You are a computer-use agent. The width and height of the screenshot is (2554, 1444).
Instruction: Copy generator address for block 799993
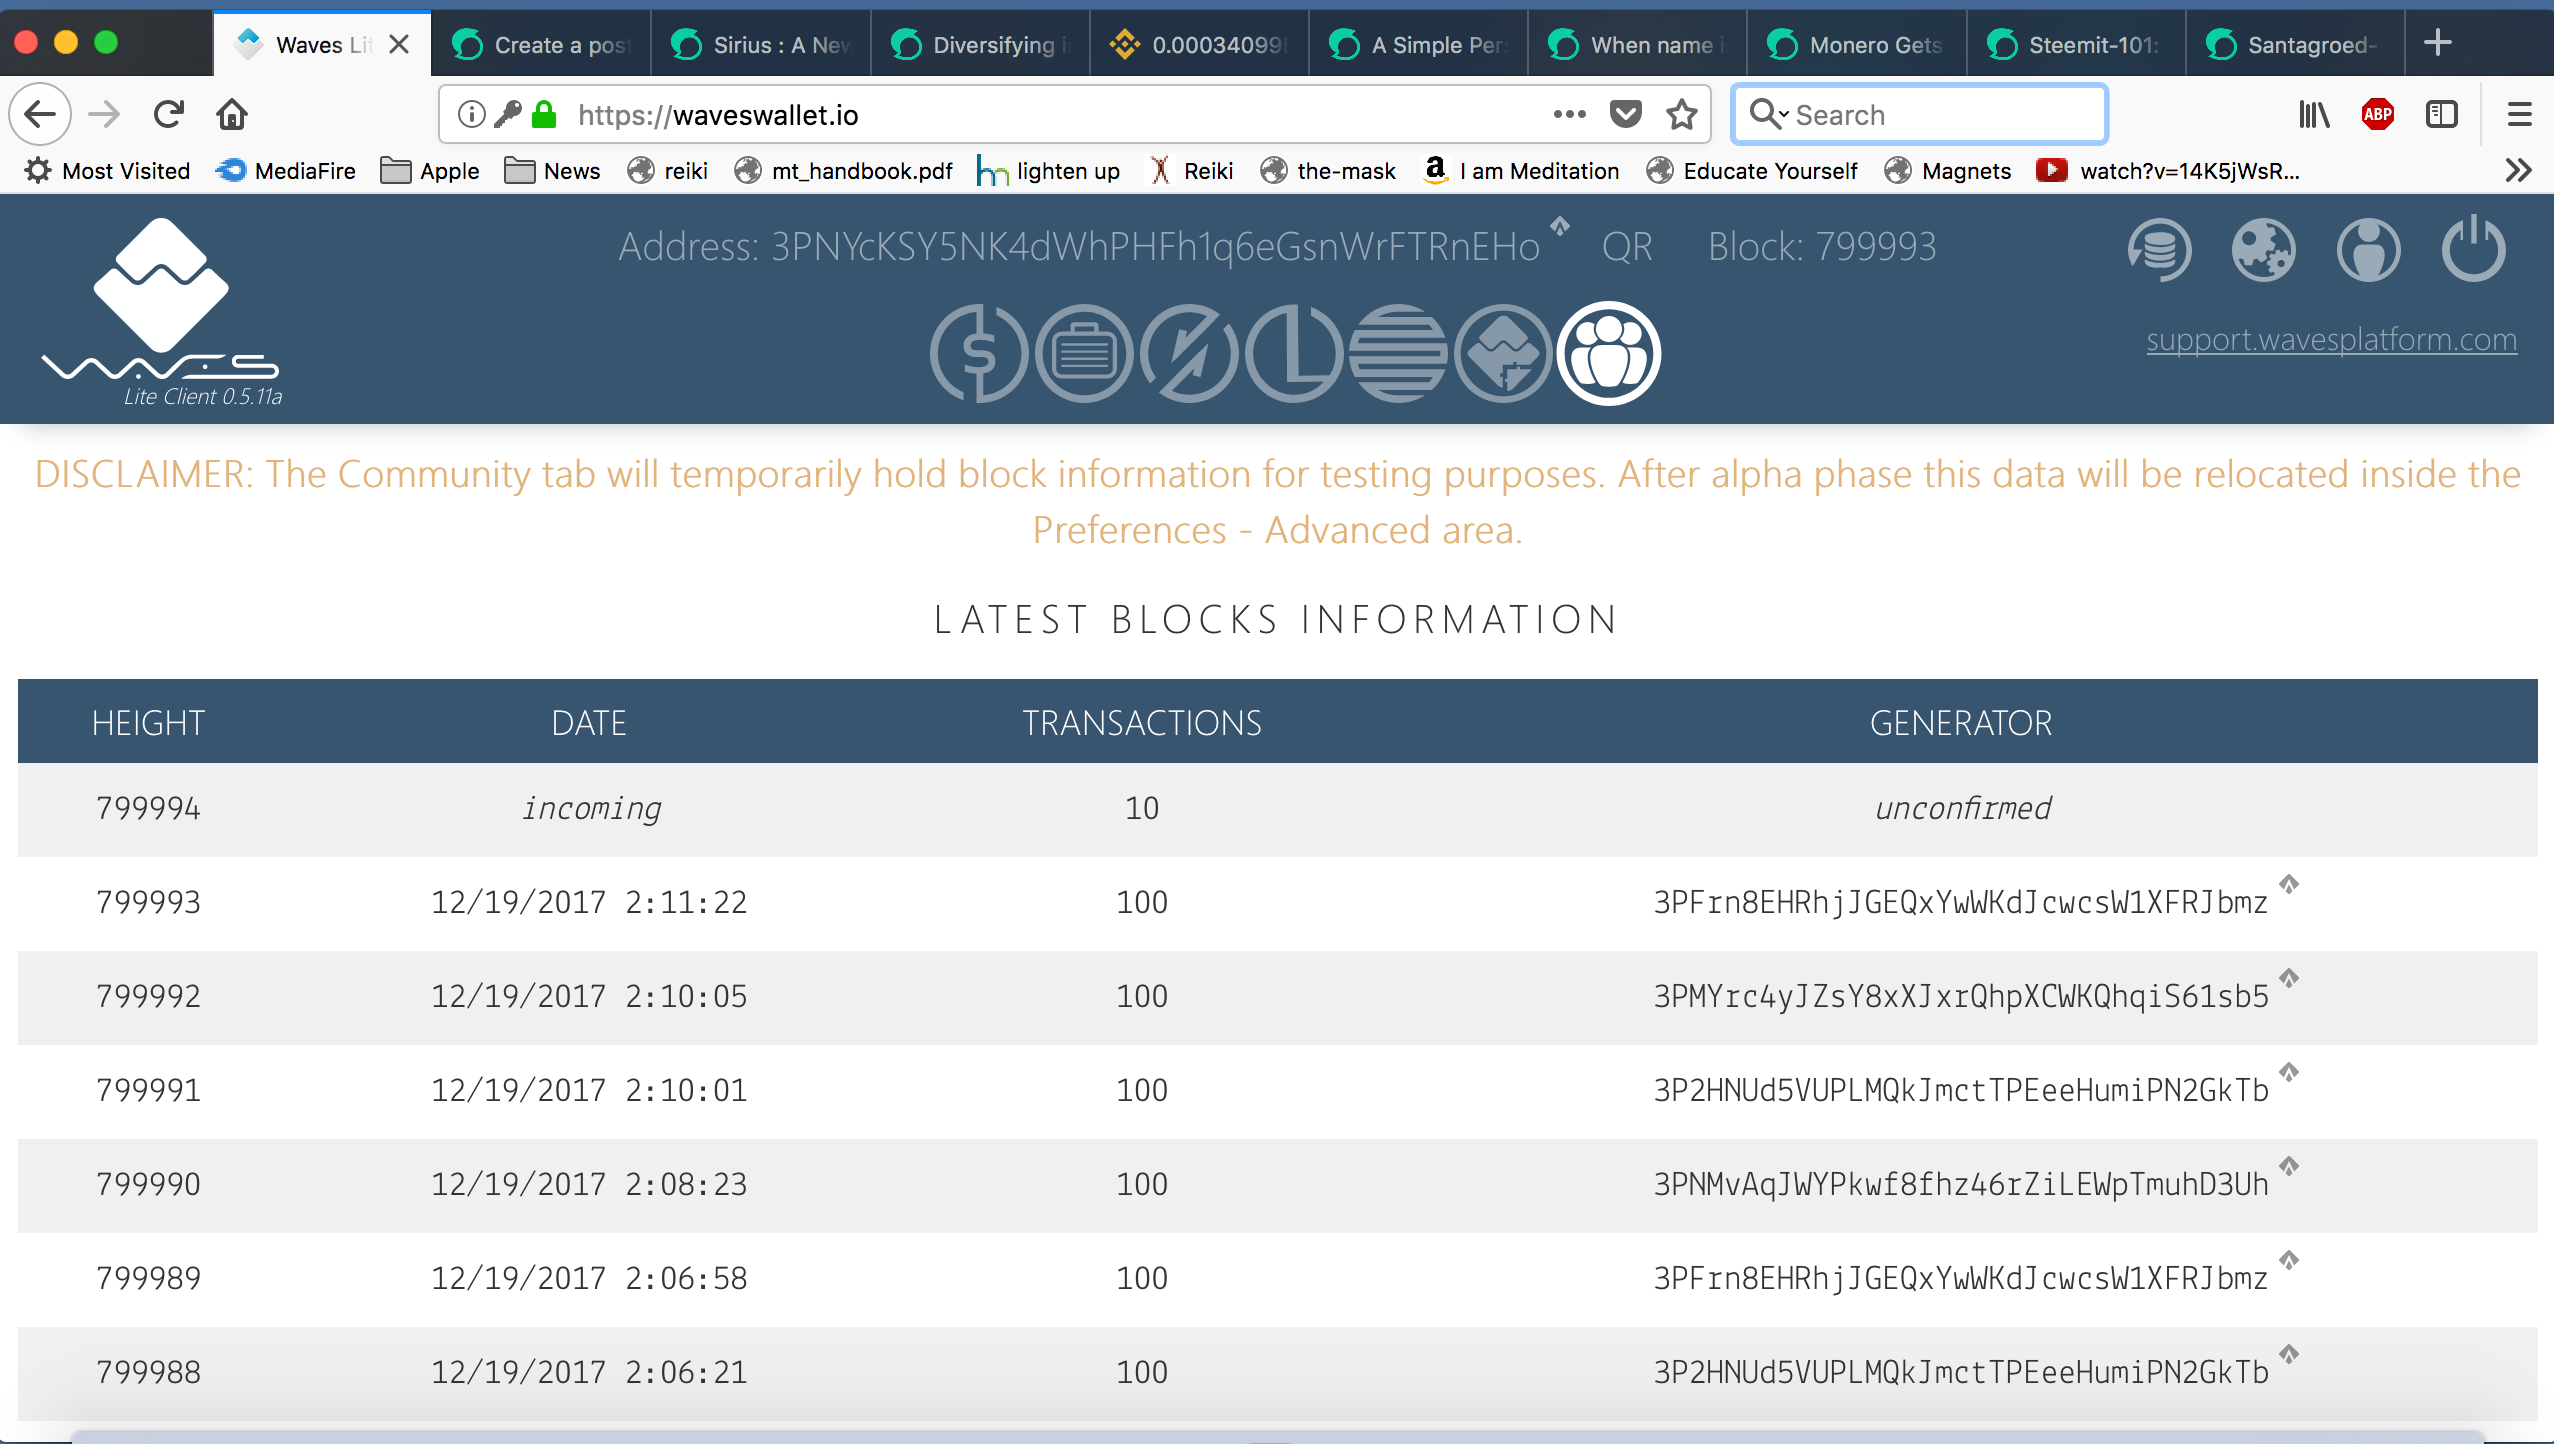coord(2289,884)
